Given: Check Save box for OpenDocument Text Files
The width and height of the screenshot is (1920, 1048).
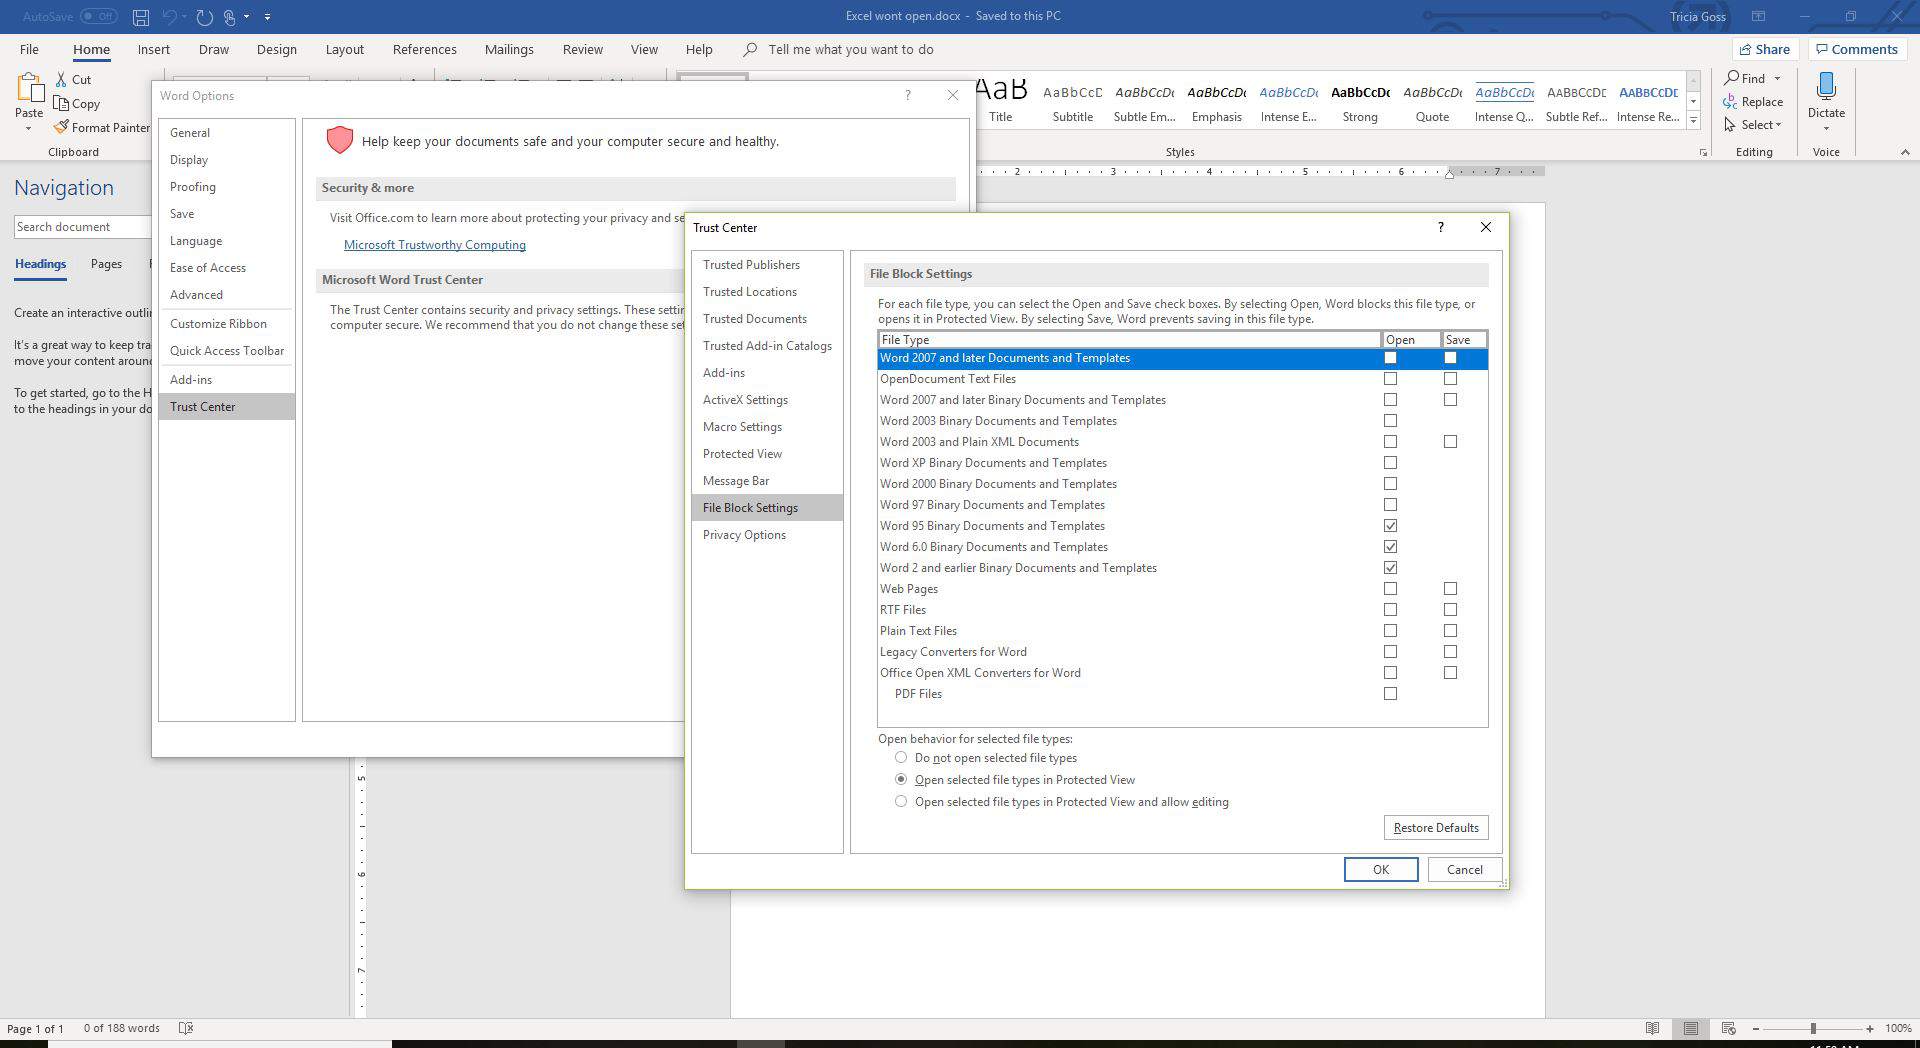Looking at the screenshot, I should (x=1450, y=379).
